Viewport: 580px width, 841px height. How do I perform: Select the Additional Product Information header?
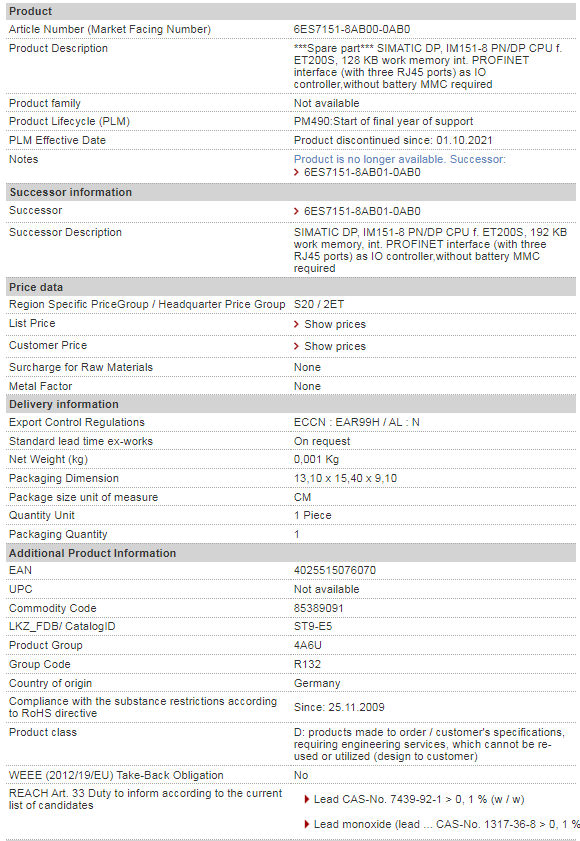coord(291,553)
